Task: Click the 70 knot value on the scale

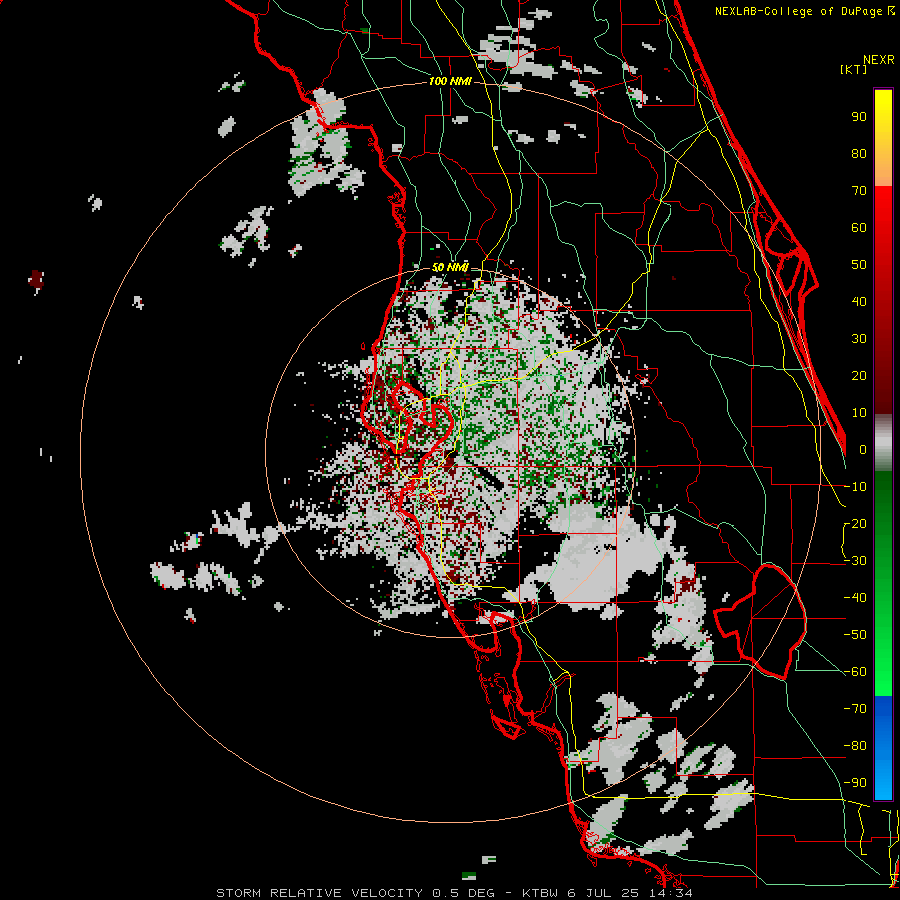Action: pos(859,191)
